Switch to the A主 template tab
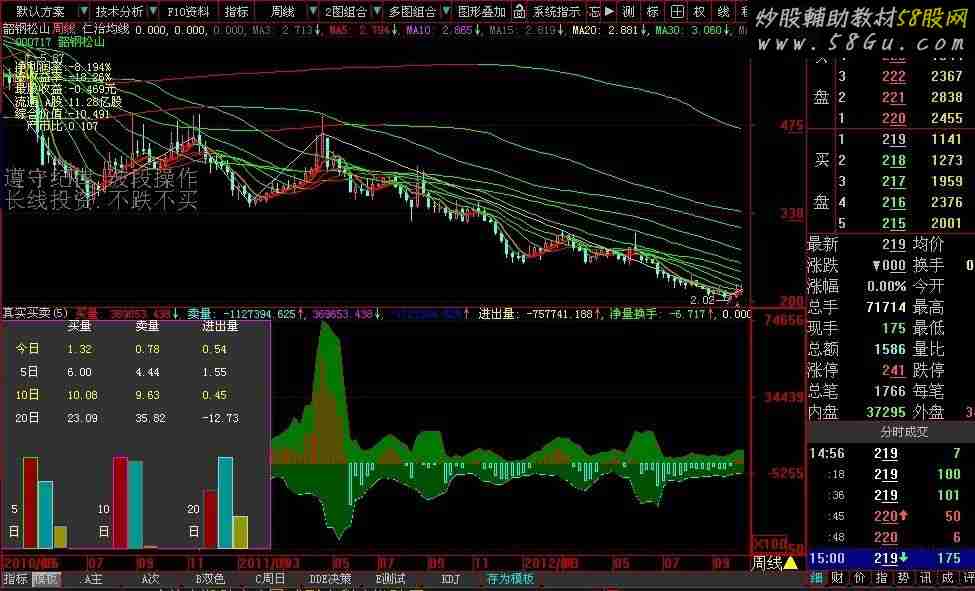This screenshot has height=591, width=975. pyautogui.click(x=93, y=579)
